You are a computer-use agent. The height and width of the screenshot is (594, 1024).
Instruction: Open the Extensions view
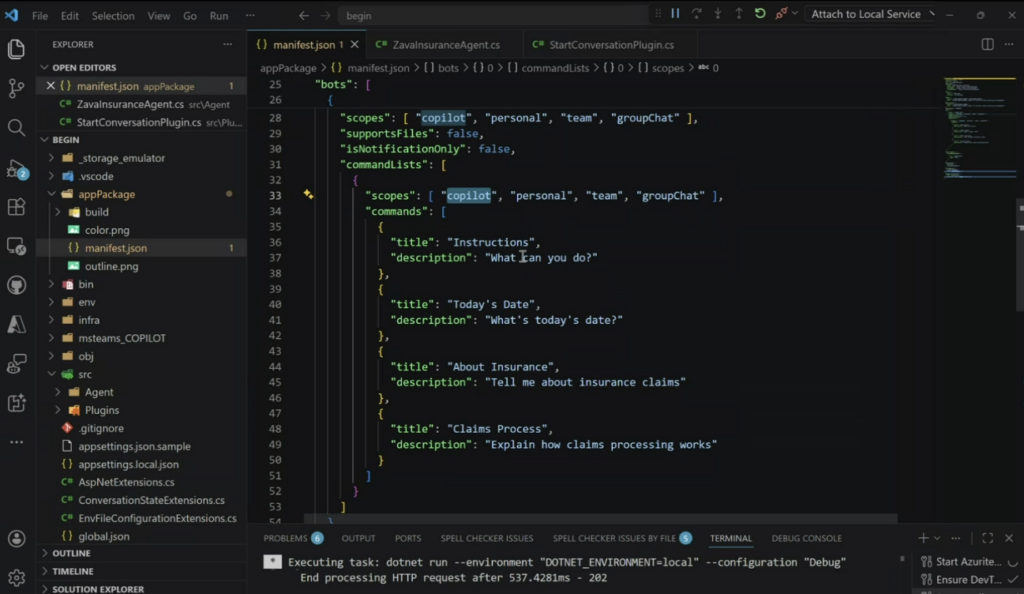coord(16,207)
